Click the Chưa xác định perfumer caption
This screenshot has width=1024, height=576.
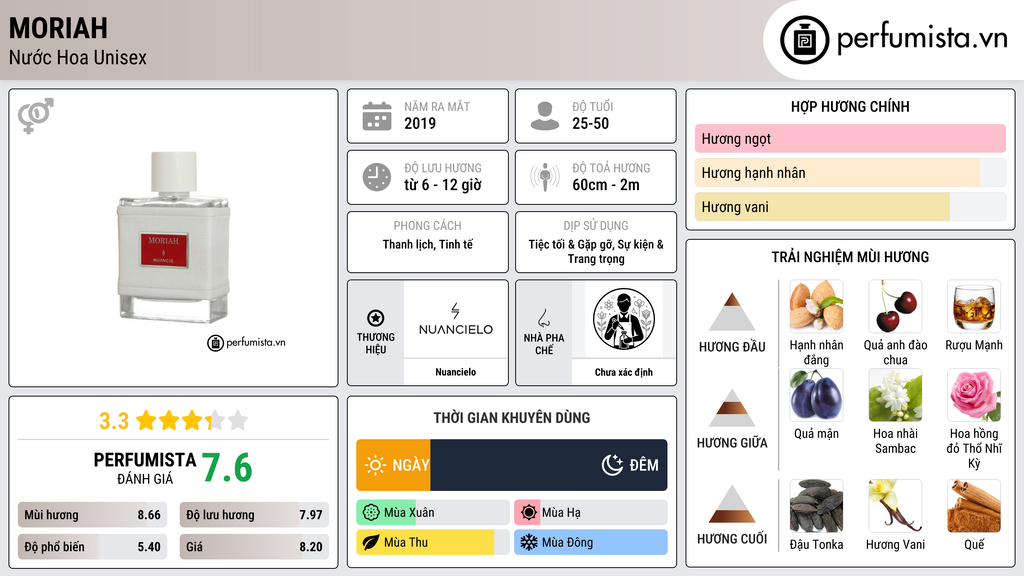624,372
